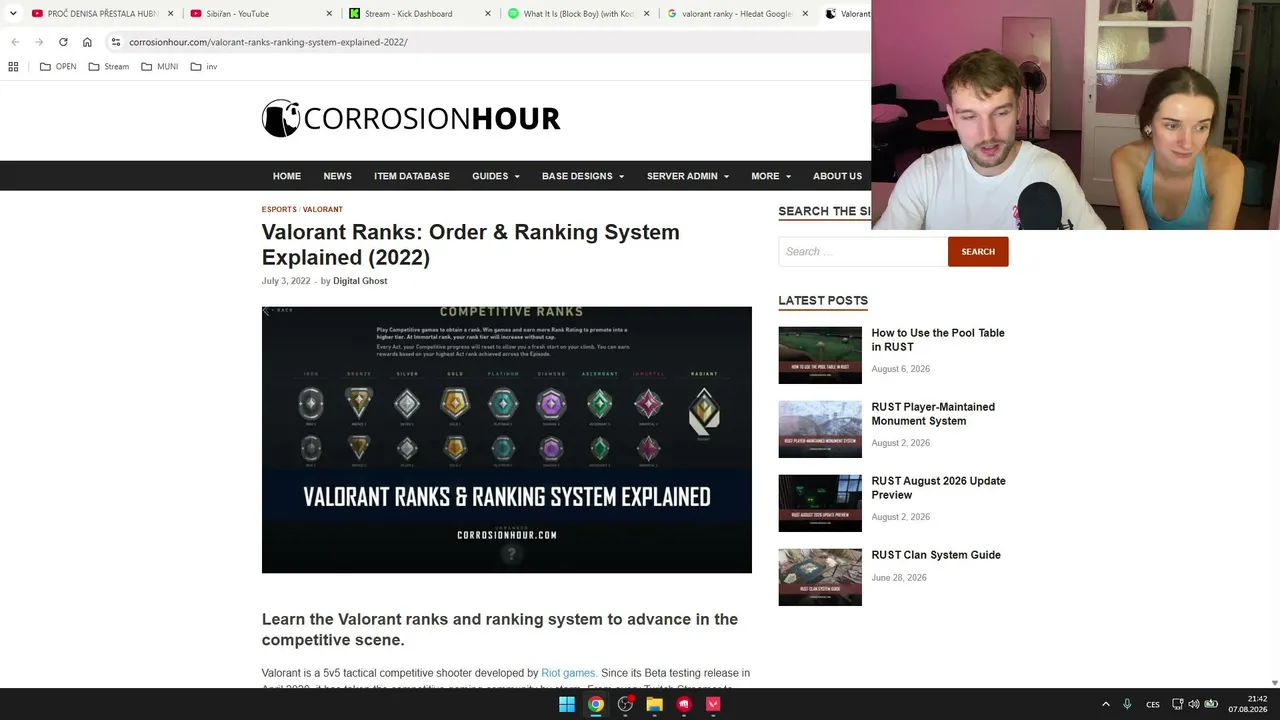Open the OPEN bookmarks folder
The width and height of the screenshot is (1280, 720).
click(58, 67)
